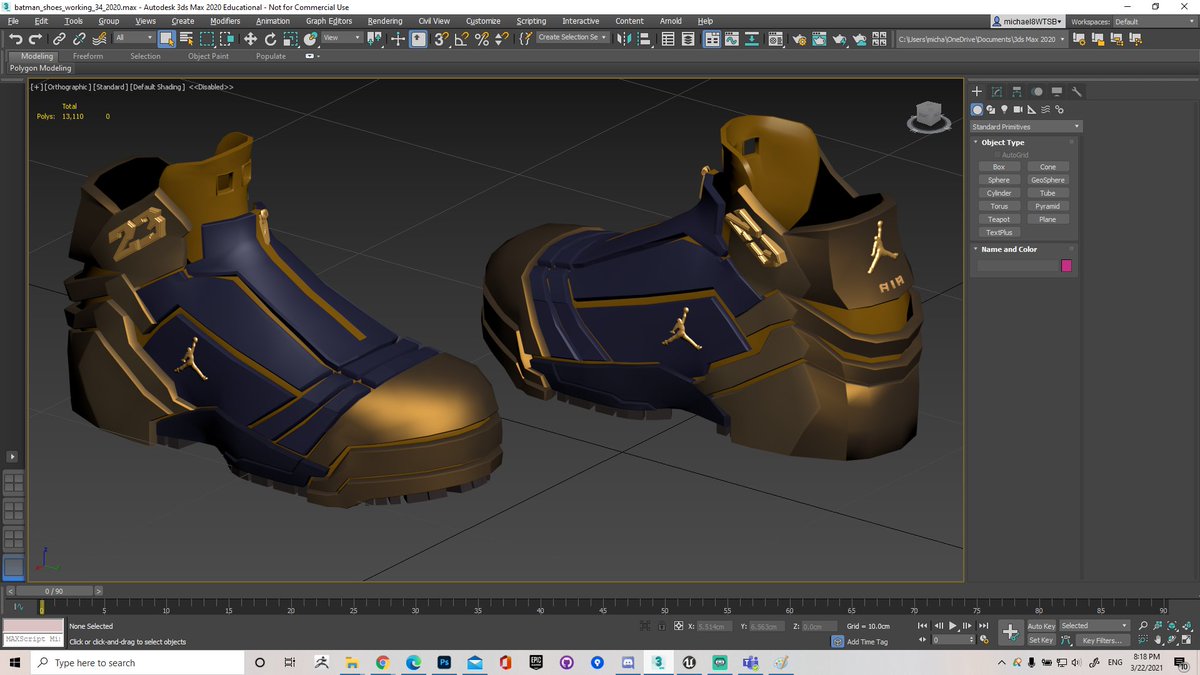Activate the Select Object tool

coord(166,38)
